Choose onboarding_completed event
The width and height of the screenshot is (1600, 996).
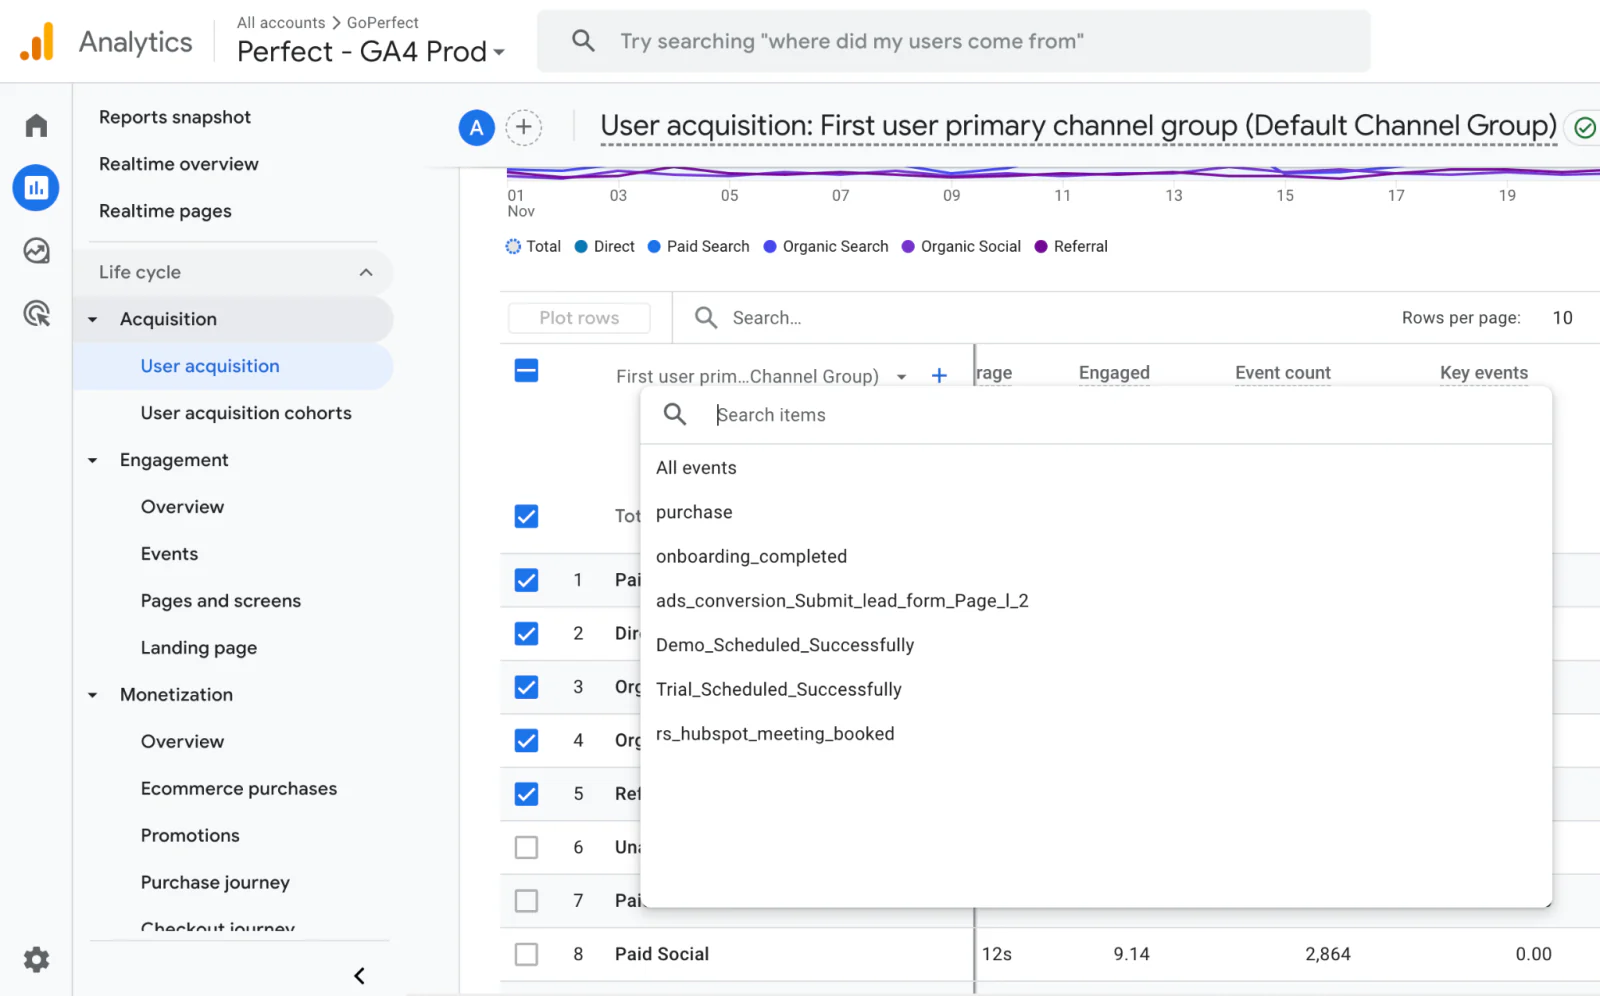pos(1096,556)
